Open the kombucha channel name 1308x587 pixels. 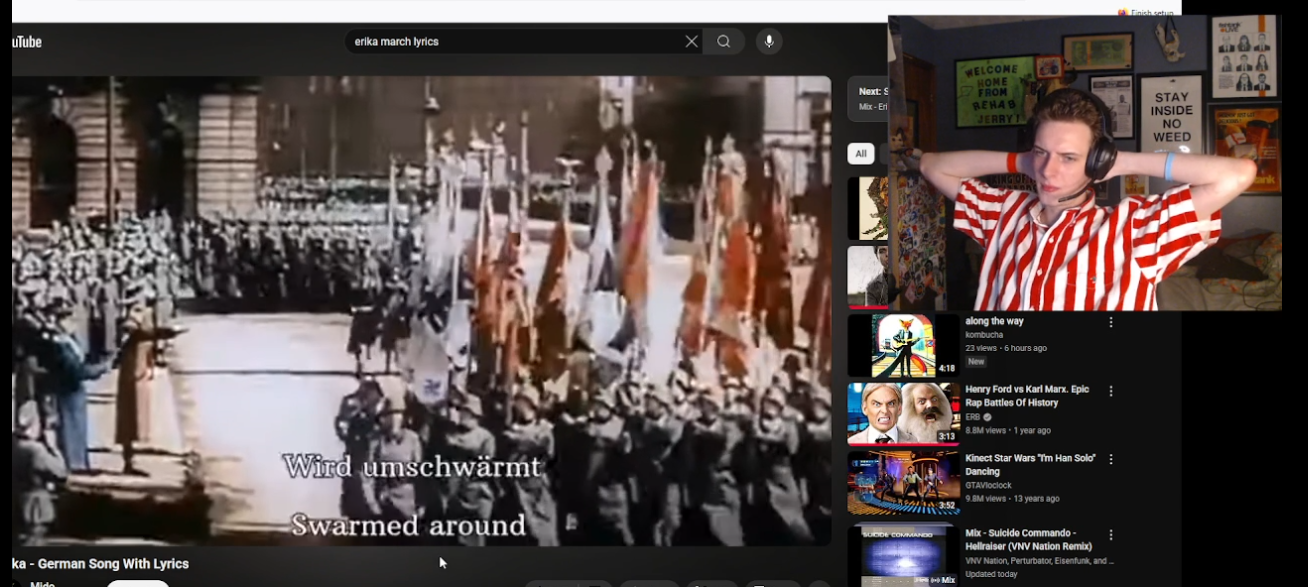click(984, 335)
